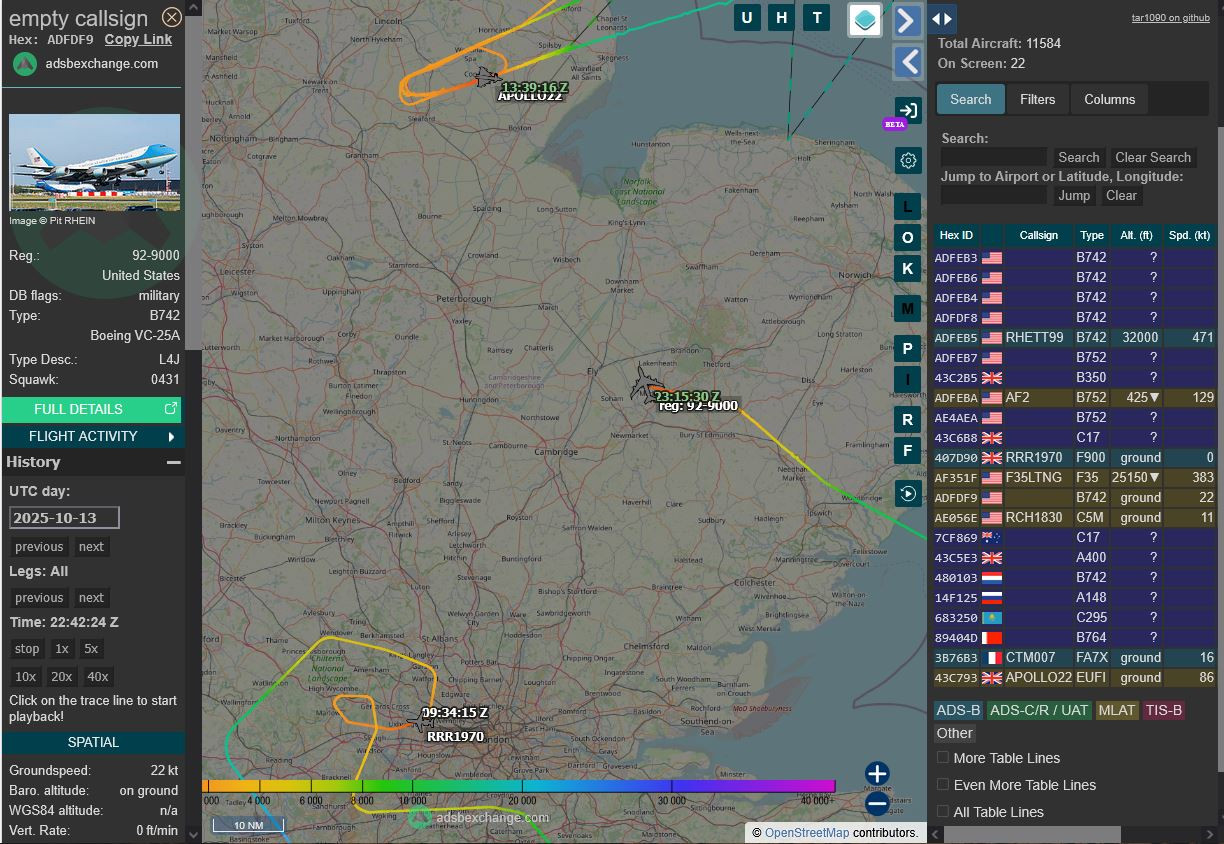The width and height of the screenshot is (1224, 844).
Task: Click the replay playback circle icon
Action: (908, 493)
